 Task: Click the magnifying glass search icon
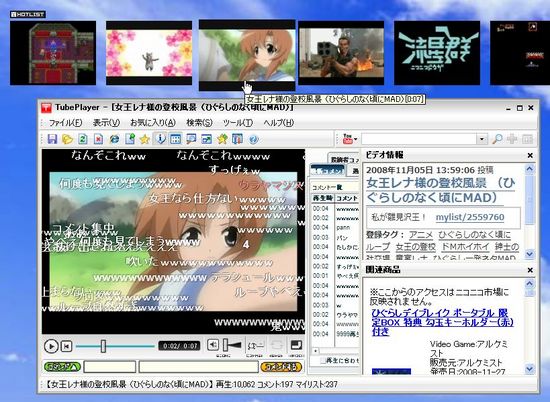[x=497, y=139]
